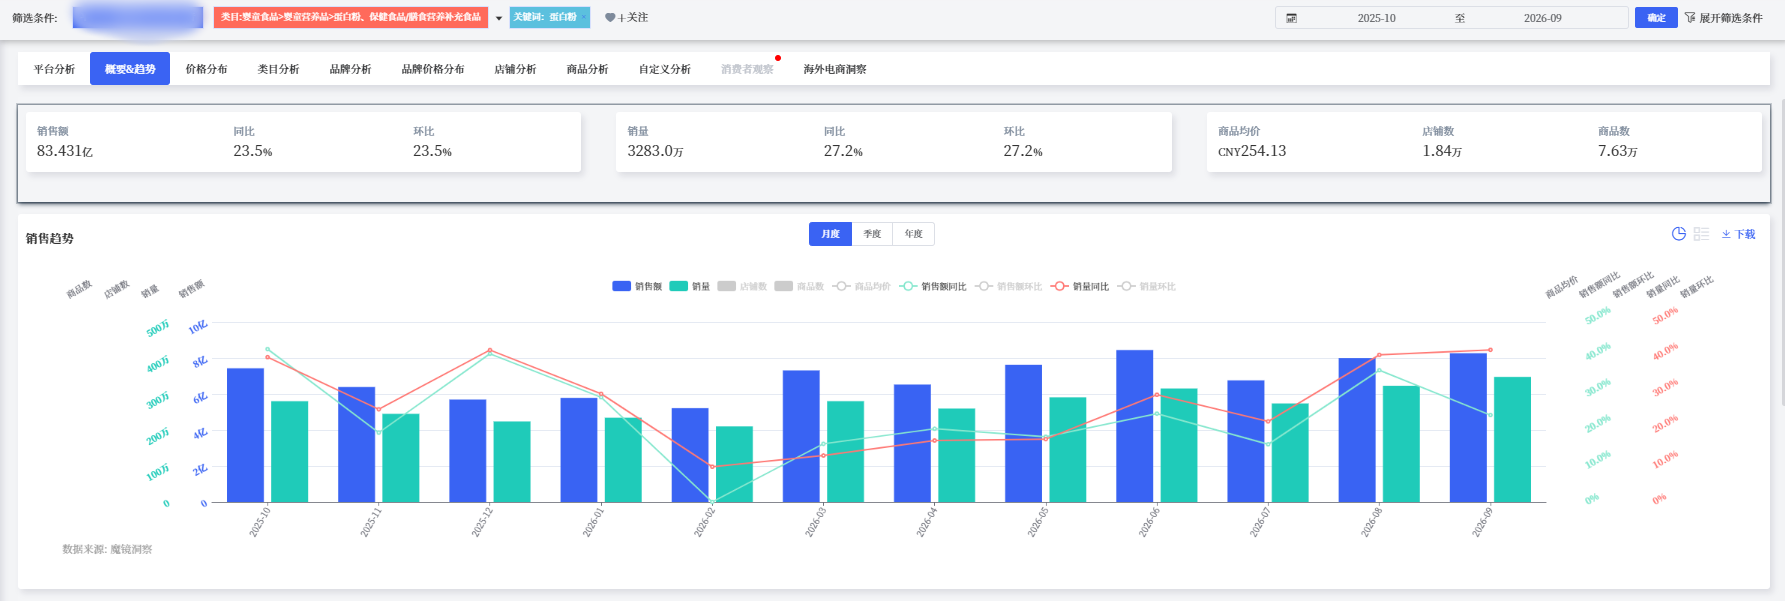Viewport: 1785px width, 601px height.
Task: Toggle 销售额 series in chart legend
Action: click(x=637, y=286)
